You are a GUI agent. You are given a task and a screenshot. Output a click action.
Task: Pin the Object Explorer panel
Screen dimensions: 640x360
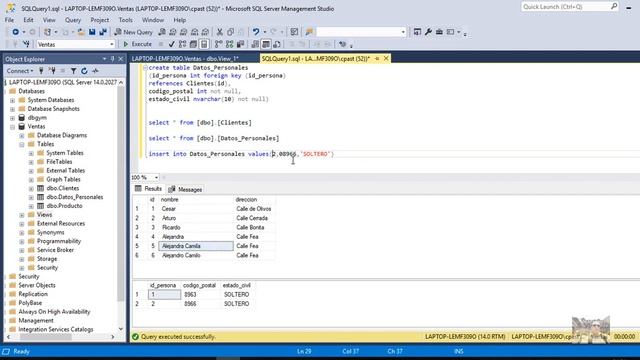pyautogui.click(x=113, y=59)
